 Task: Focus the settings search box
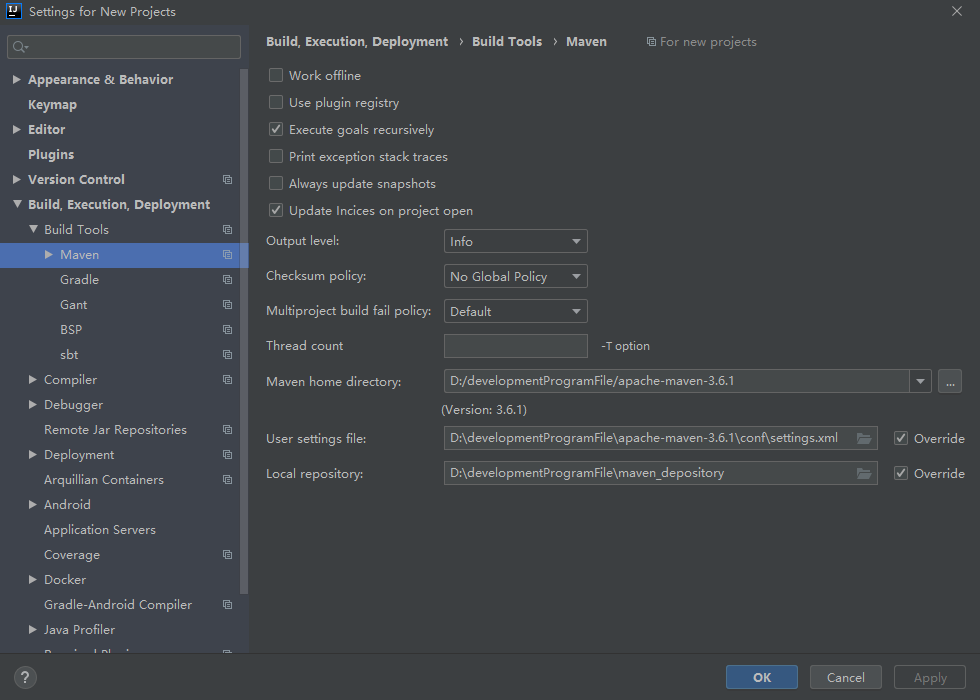[x=124, y=47]
